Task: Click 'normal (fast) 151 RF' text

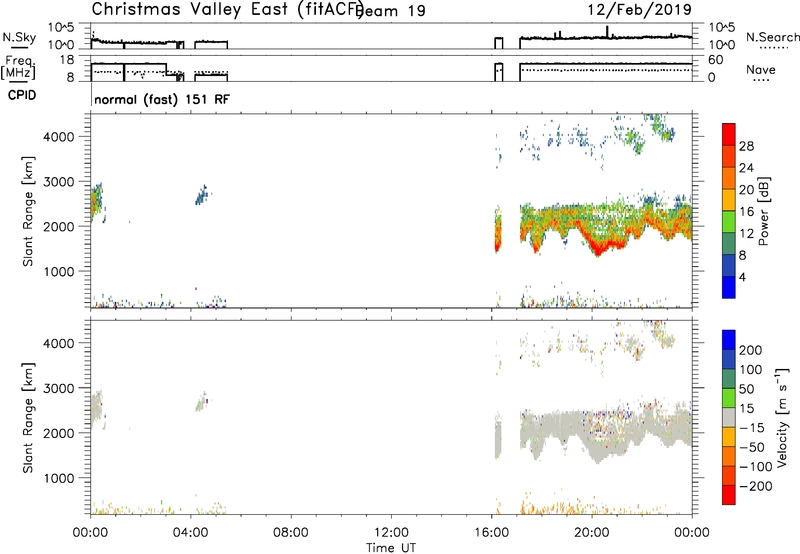Action: tap(162, 99)
